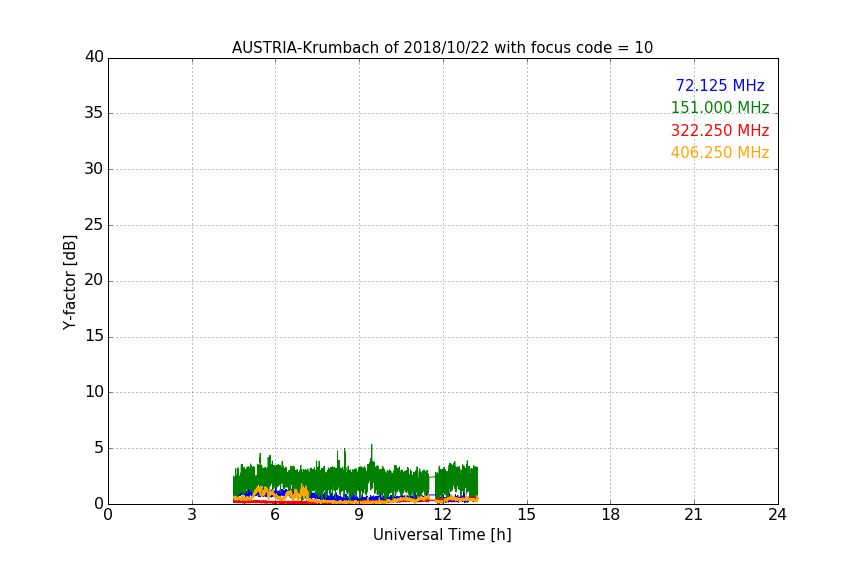Select the blue 72.125 MHz legend label
This screenshot has height=576, width=864.
click(720, 85)
